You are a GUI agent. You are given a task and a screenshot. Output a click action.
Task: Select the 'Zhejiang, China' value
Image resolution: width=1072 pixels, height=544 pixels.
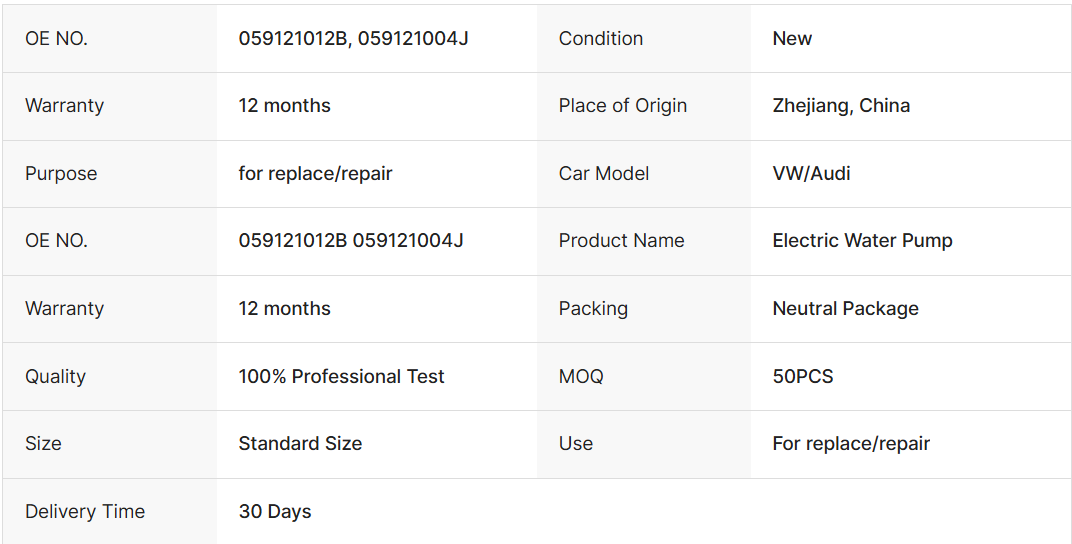tap(841, 106)
